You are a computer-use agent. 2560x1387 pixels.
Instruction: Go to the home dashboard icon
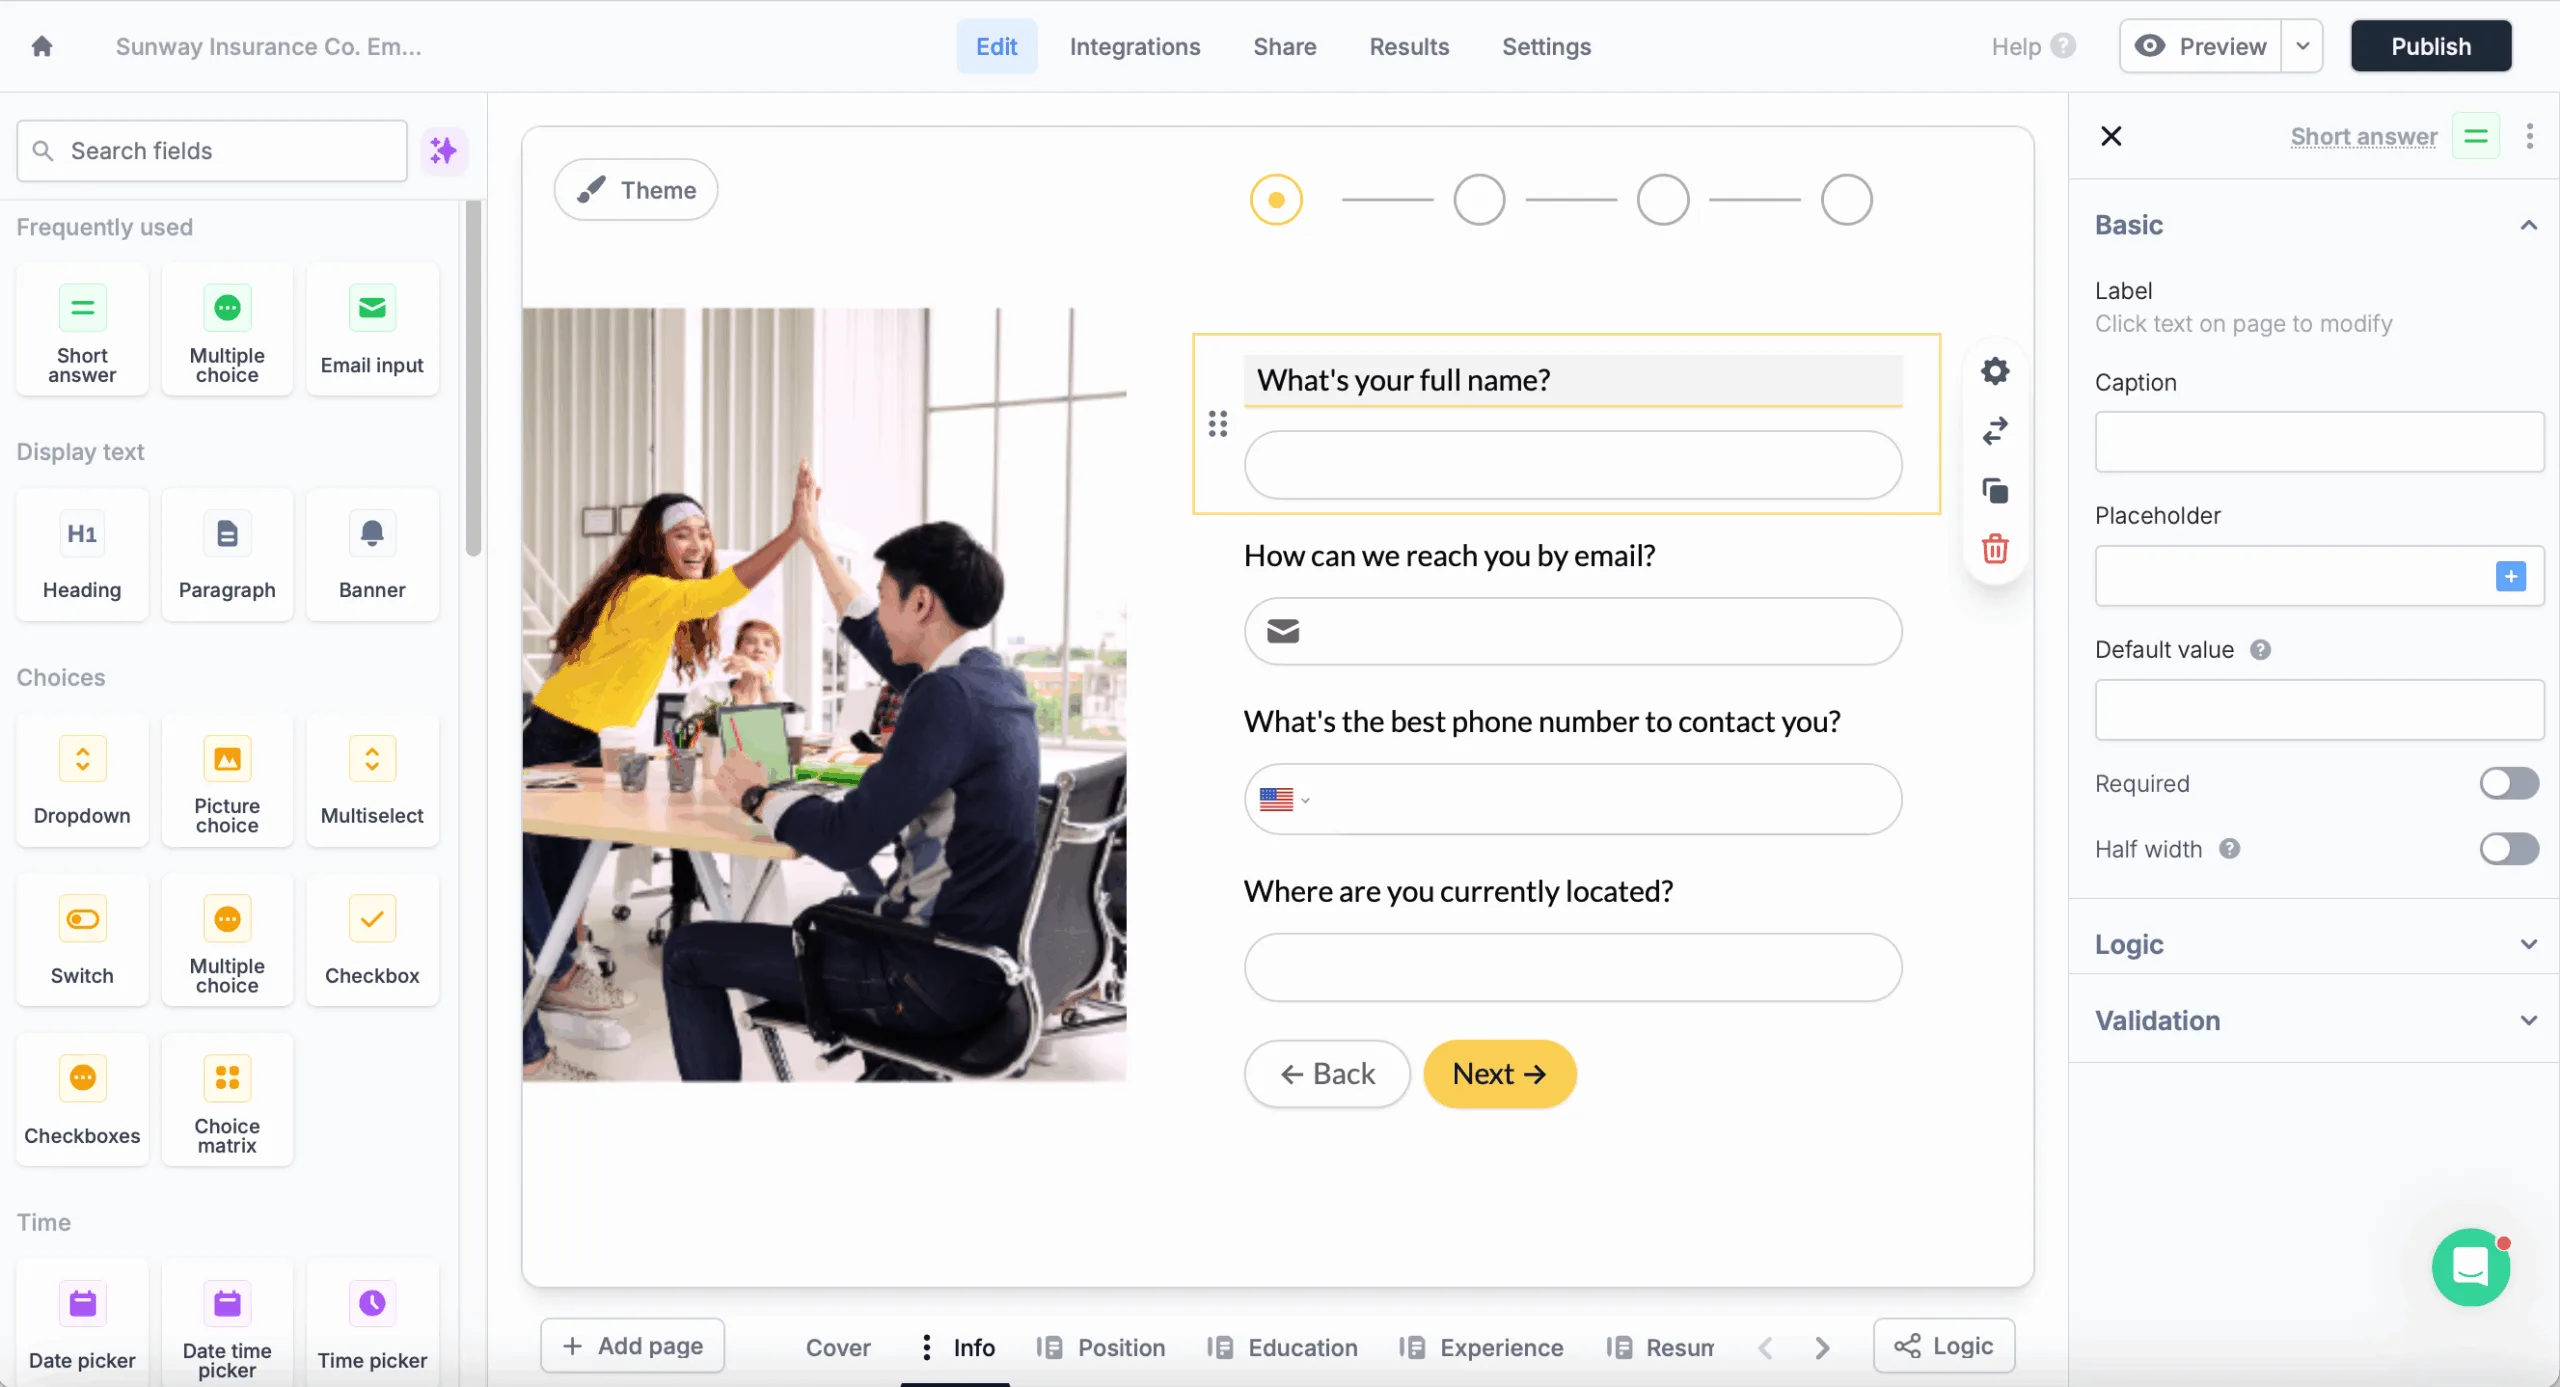pos(42,46)
